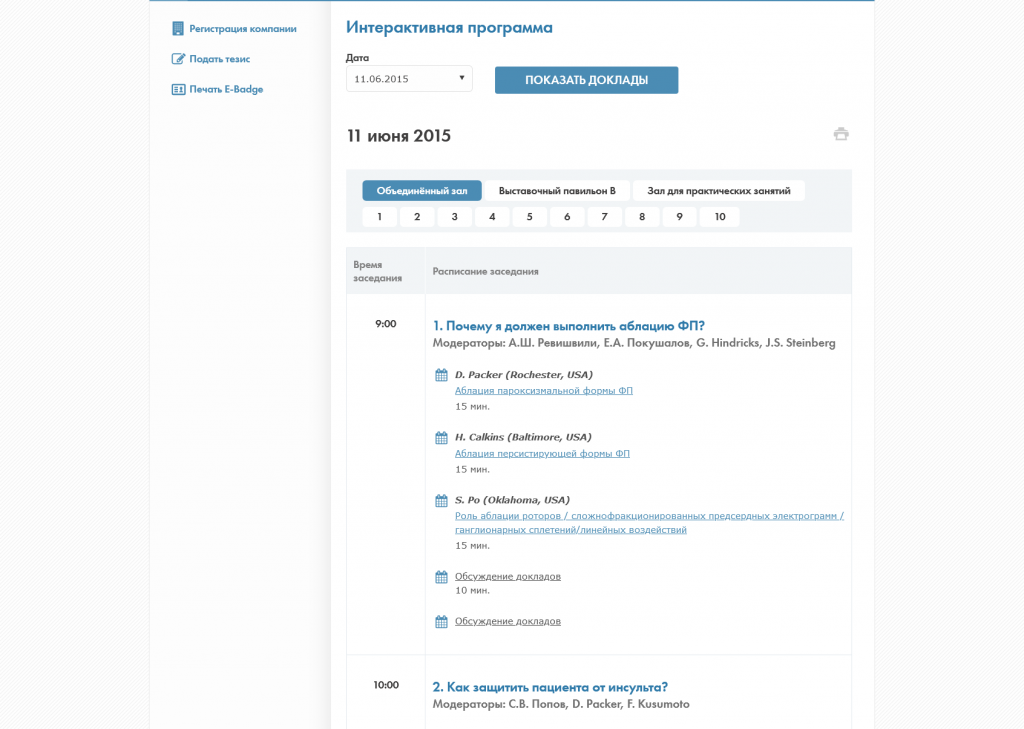Click speaker name S. Po (Oklahoma, USA)

[x=512, y=500]
